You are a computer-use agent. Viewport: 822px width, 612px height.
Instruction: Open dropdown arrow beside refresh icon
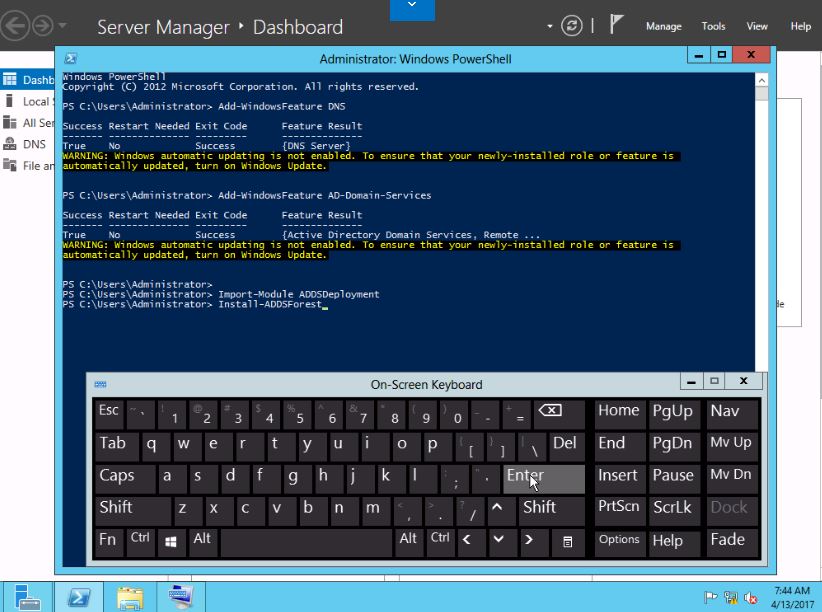[x=549, y=26]
